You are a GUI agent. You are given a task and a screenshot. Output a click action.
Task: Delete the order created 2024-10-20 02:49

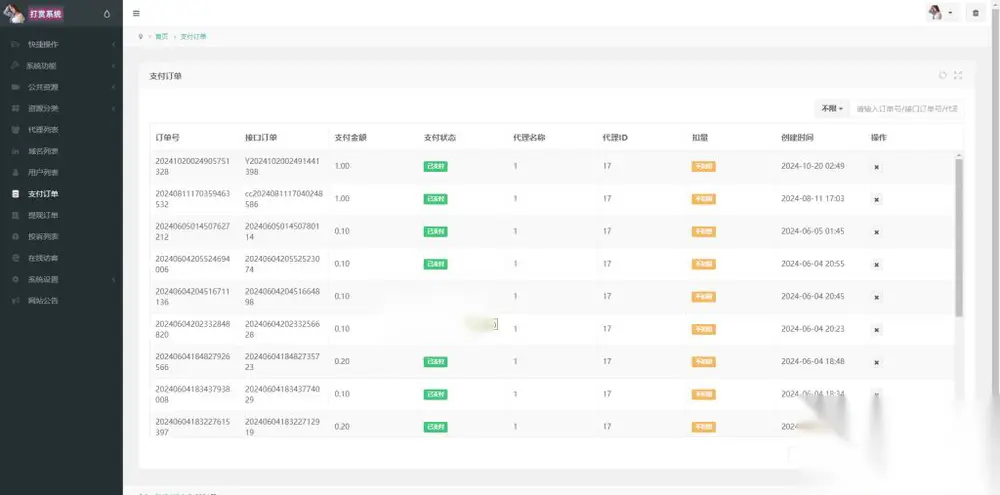click(876, 166)
